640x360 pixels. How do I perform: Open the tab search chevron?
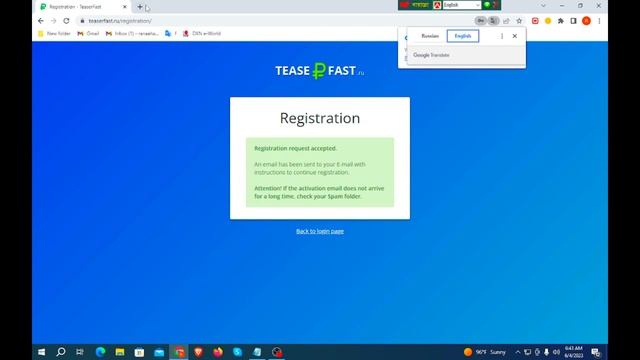coord(543,6)
